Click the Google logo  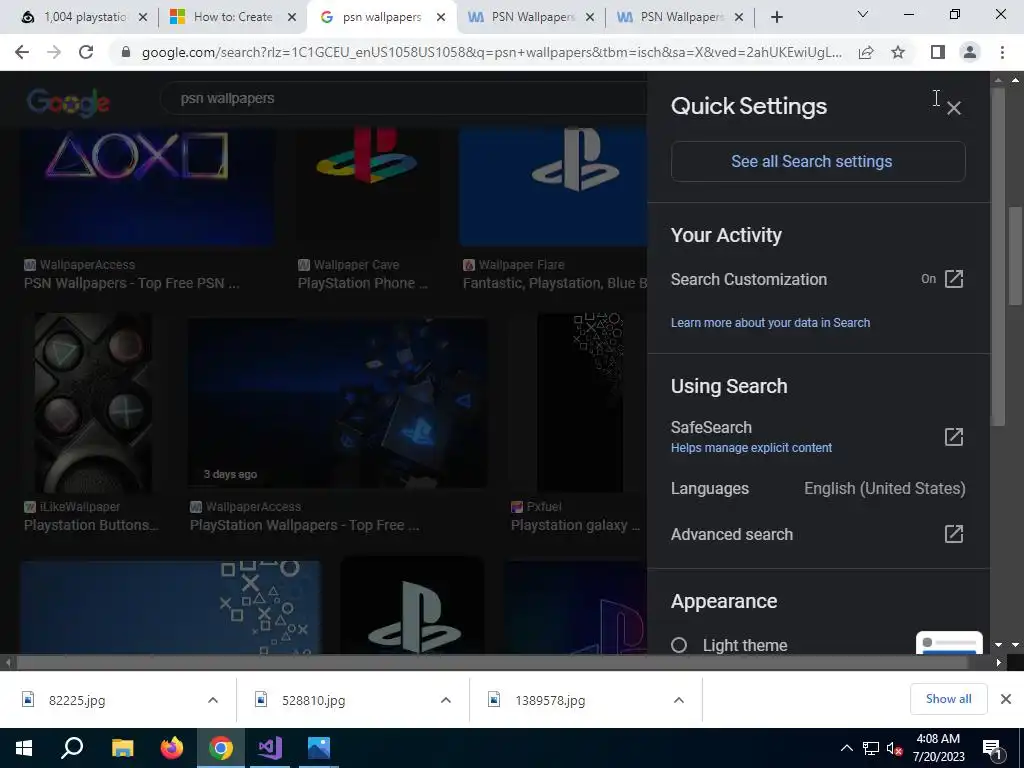[x=69, y=102]
